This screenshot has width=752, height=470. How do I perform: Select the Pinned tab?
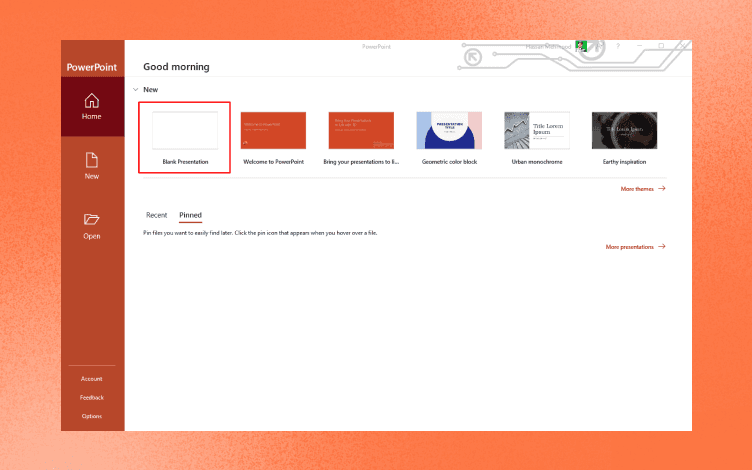[x=190, y=215]
